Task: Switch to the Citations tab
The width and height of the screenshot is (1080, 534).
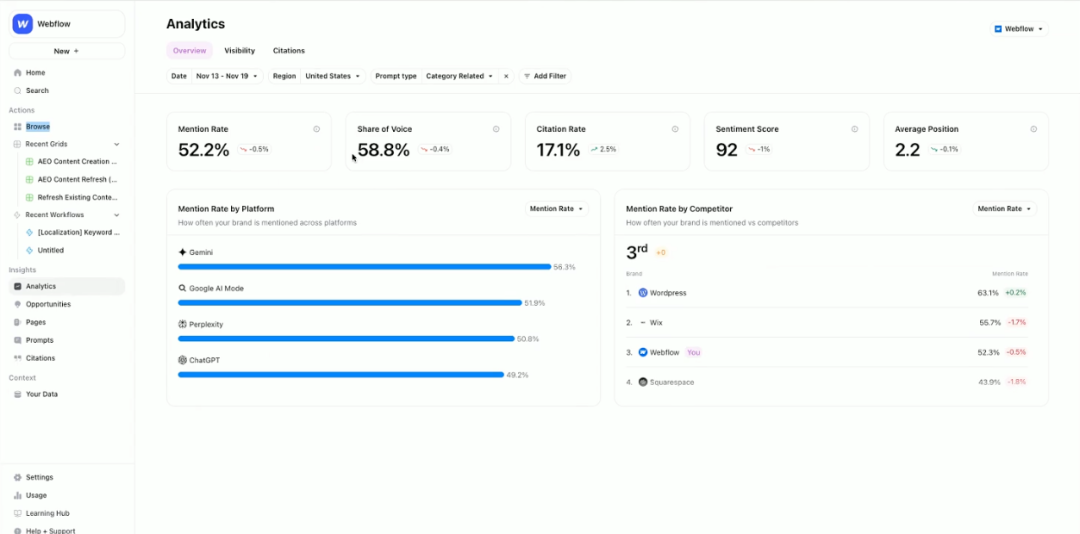Action: (289, 51)
